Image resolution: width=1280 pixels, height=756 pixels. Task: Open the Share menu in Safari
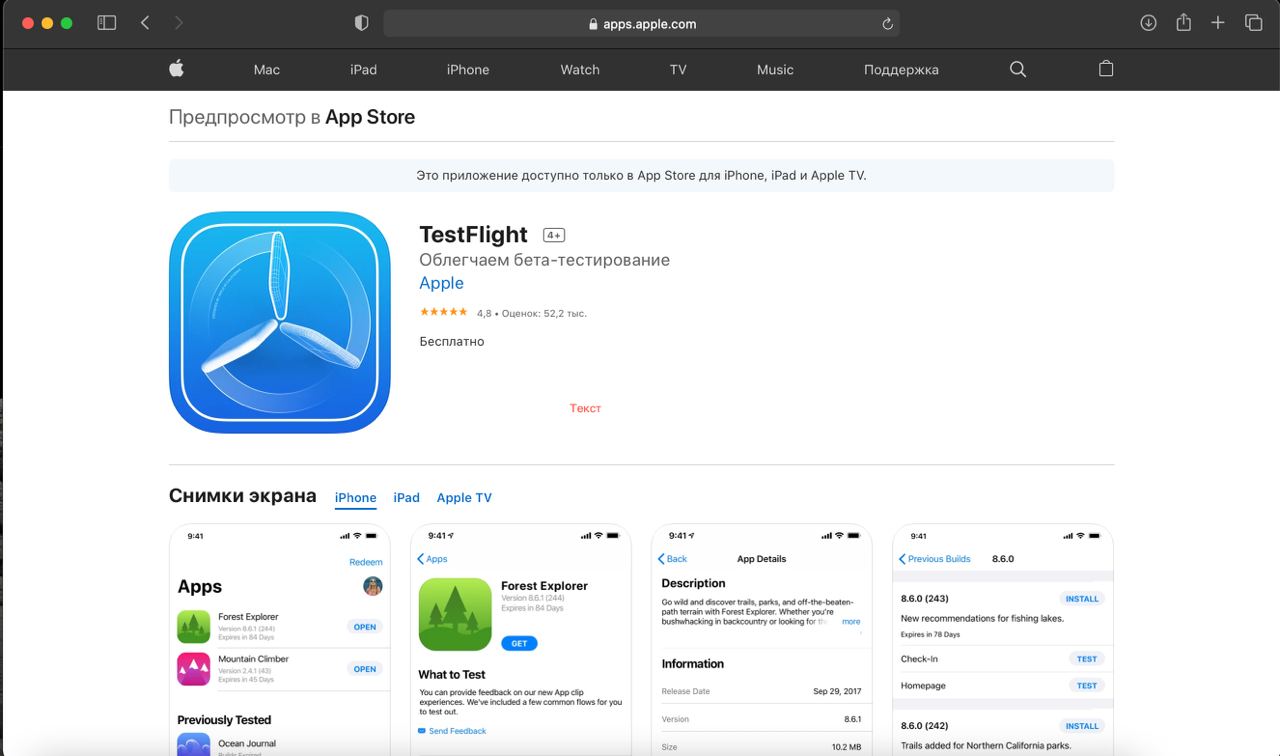click(1183, 22)
